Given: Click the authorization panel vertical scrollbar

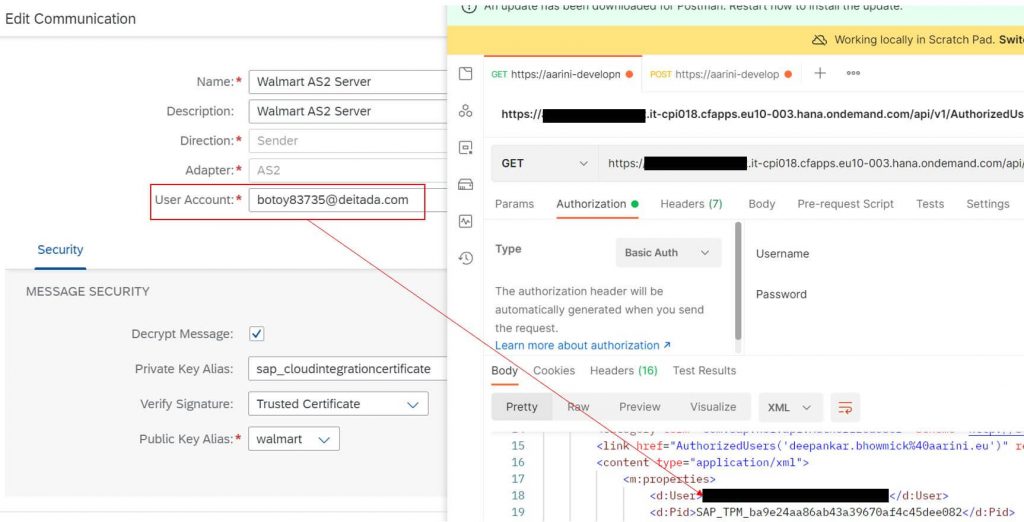Looking at the screenshot, I should point(739,281).
